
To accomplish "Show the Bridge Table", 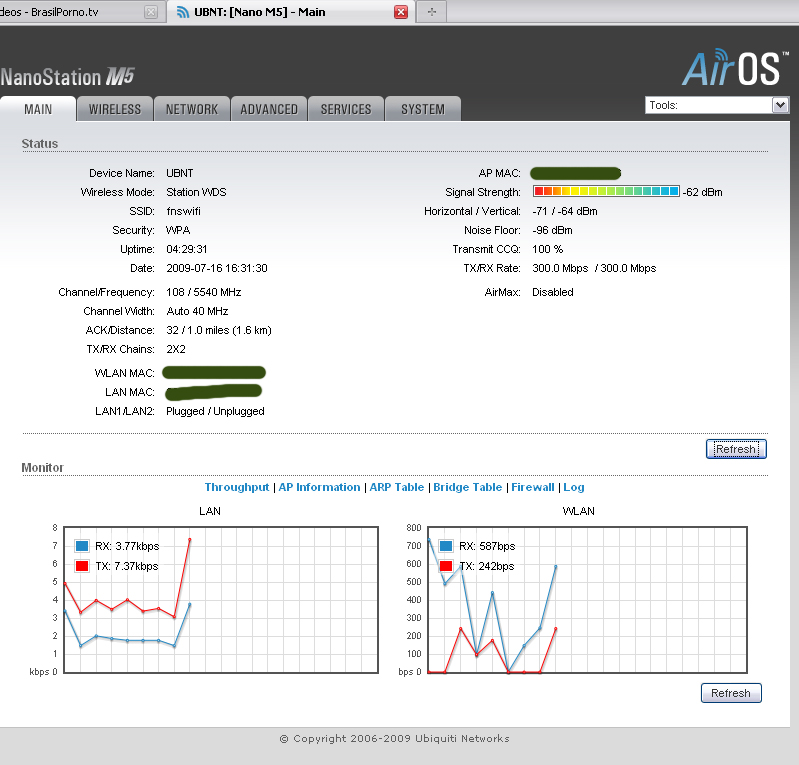I will [x=467, y=487].
